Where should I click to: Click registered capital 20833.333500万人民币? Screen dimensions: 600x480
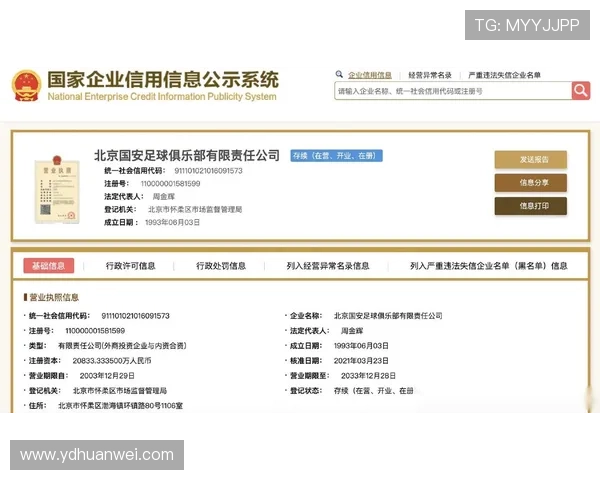(112, 361)
